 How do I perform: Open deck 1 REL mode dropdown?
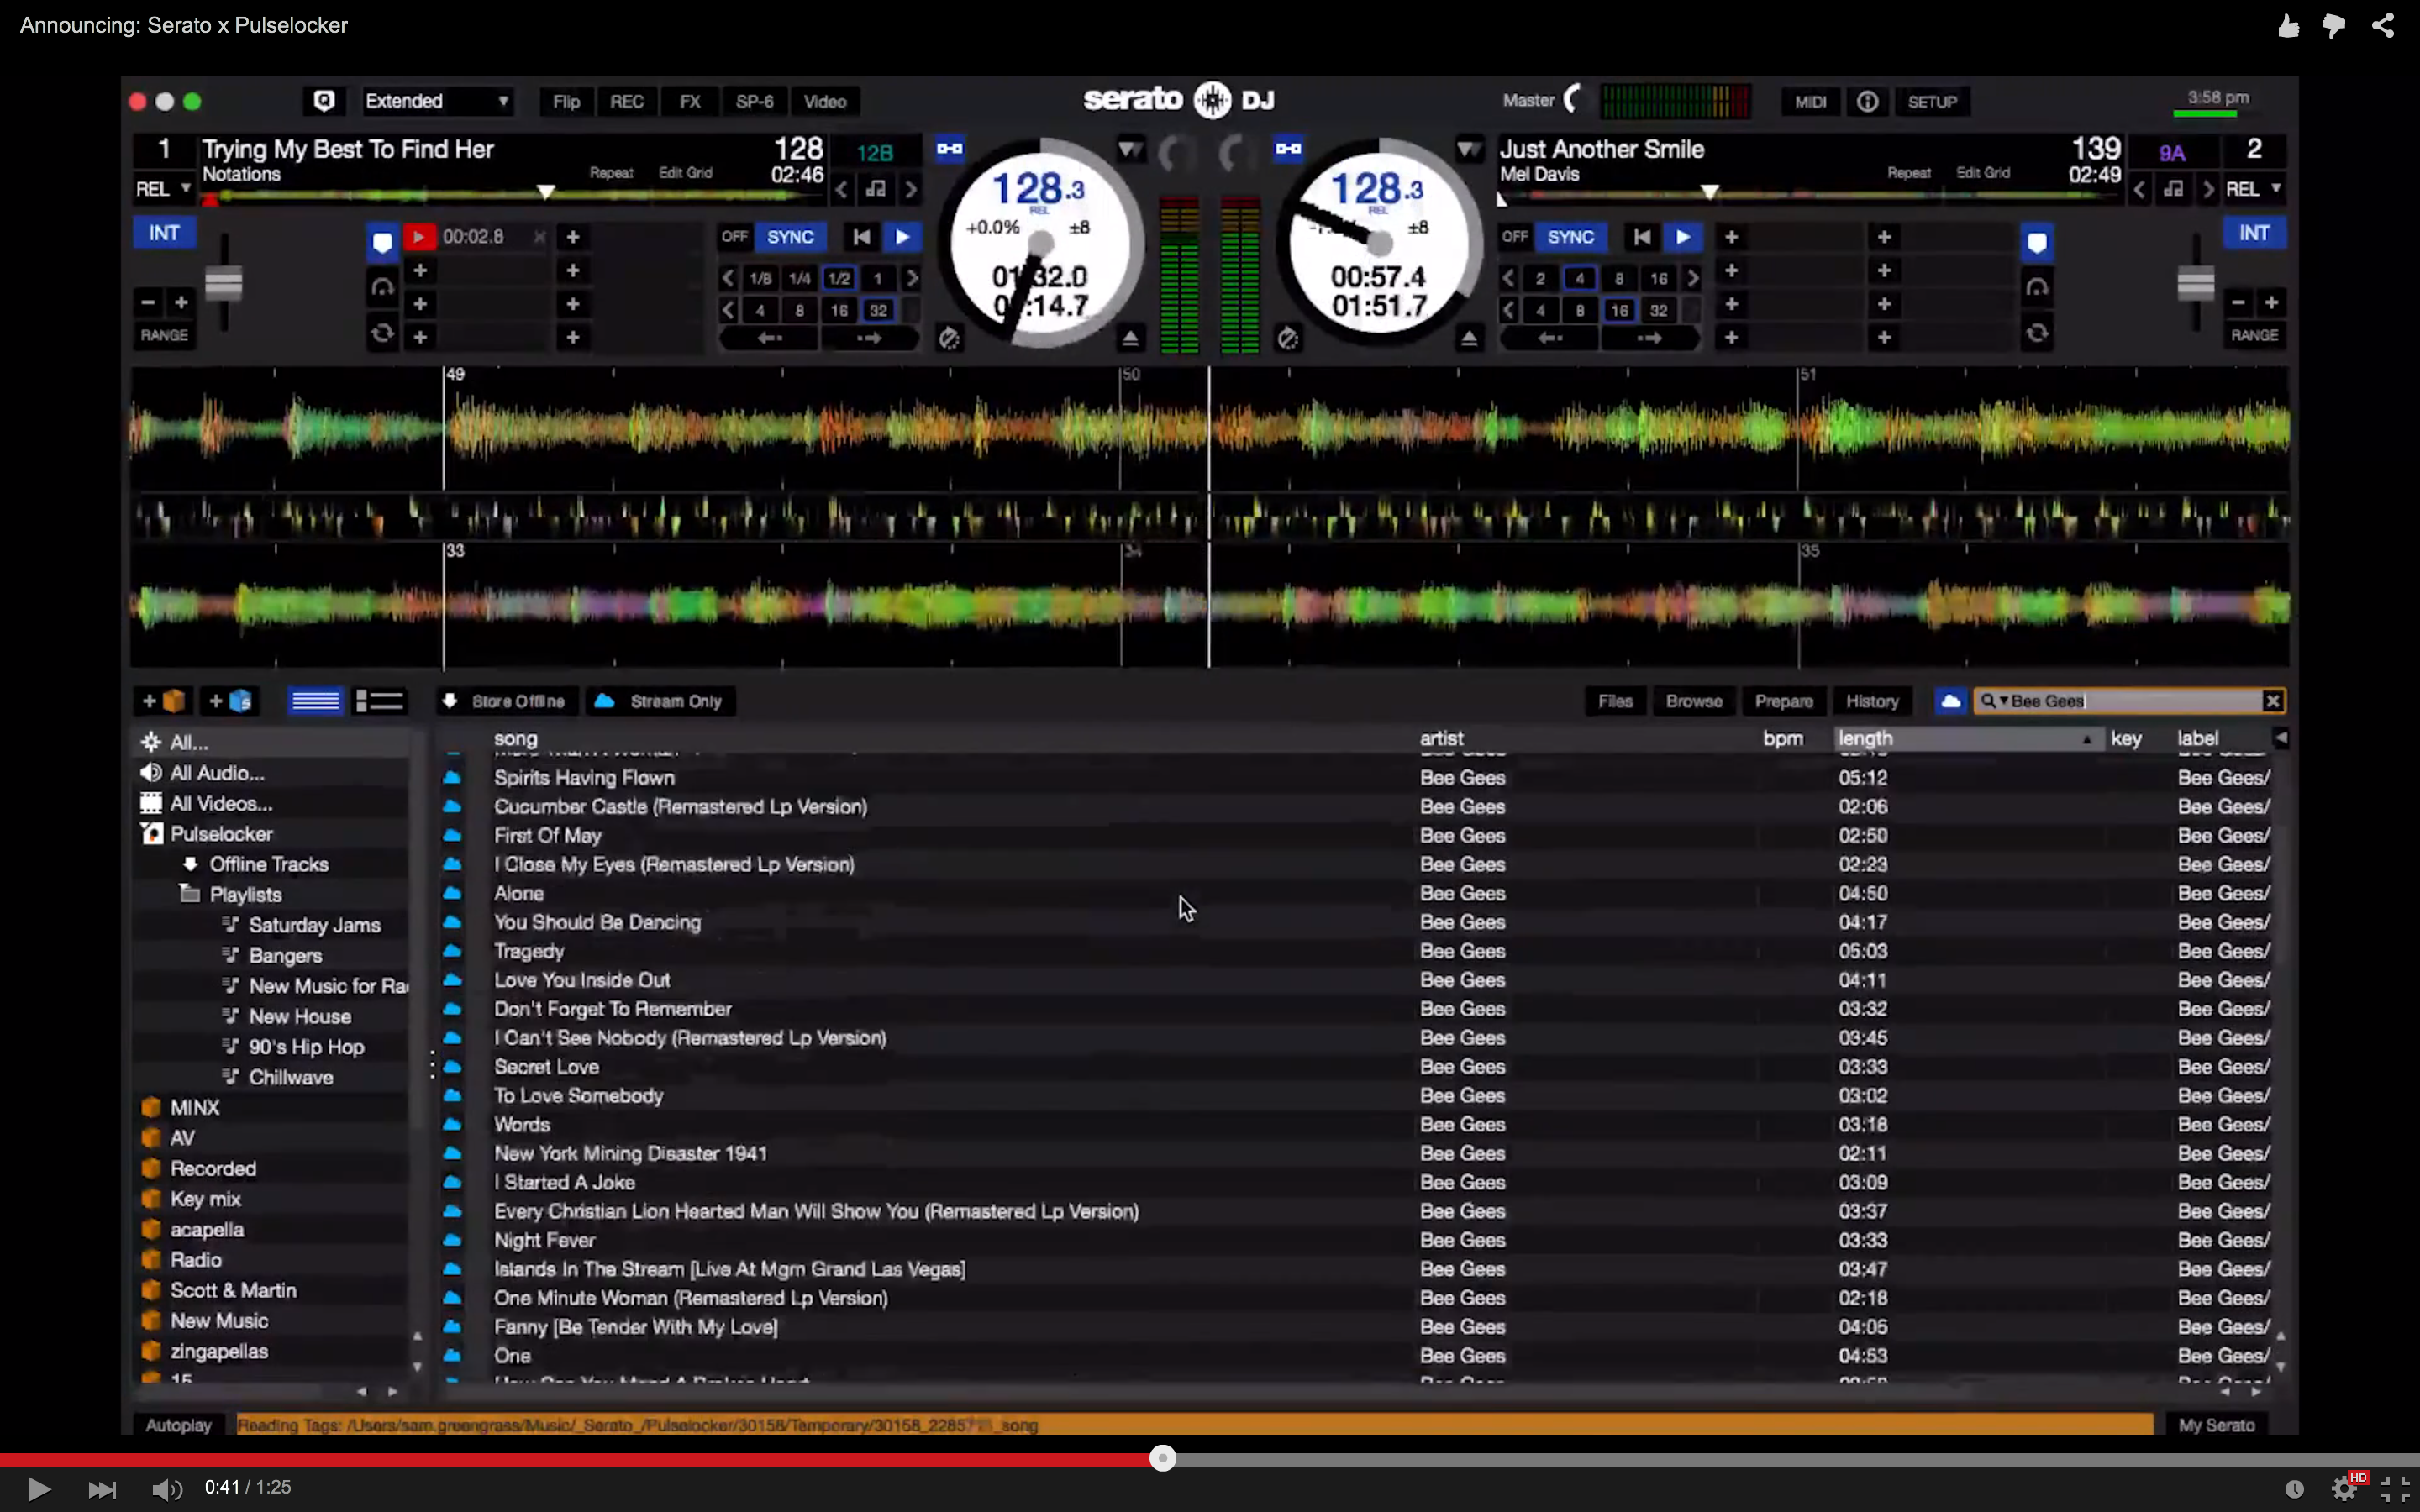coord(164,189)
